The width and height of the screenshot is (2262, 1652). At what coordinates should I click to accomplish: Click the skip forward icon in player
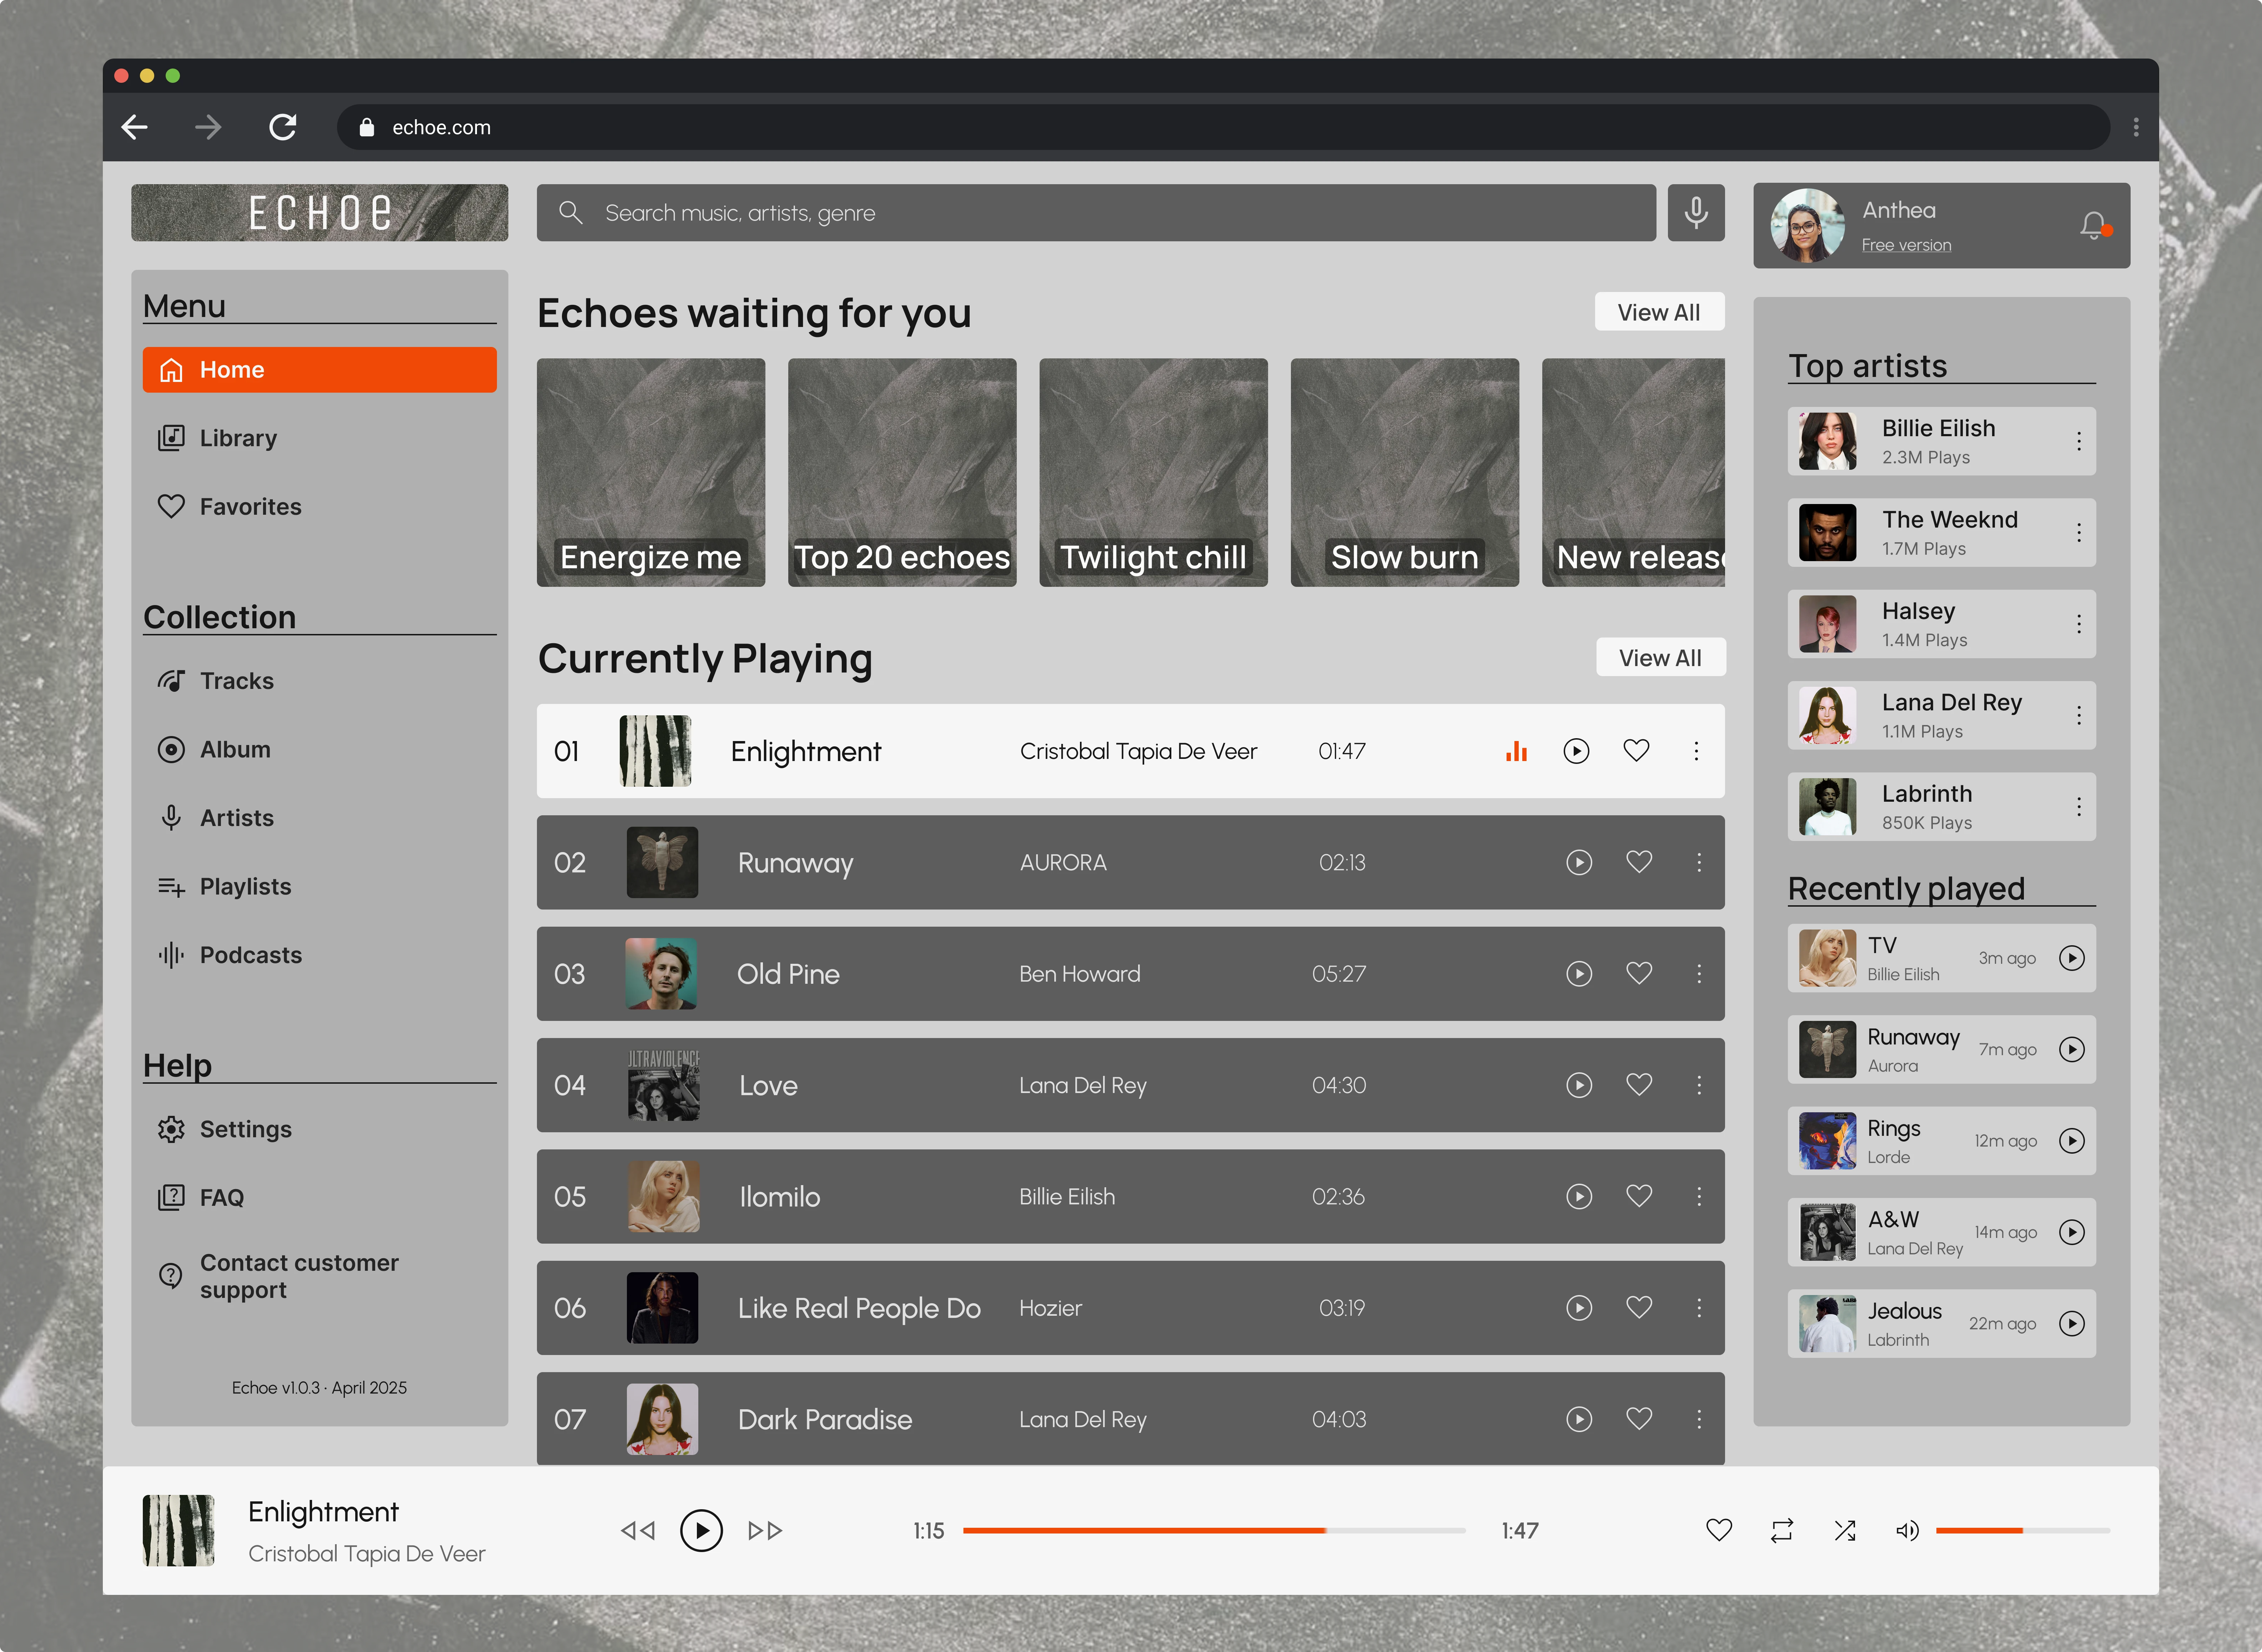click(765, 1530)
